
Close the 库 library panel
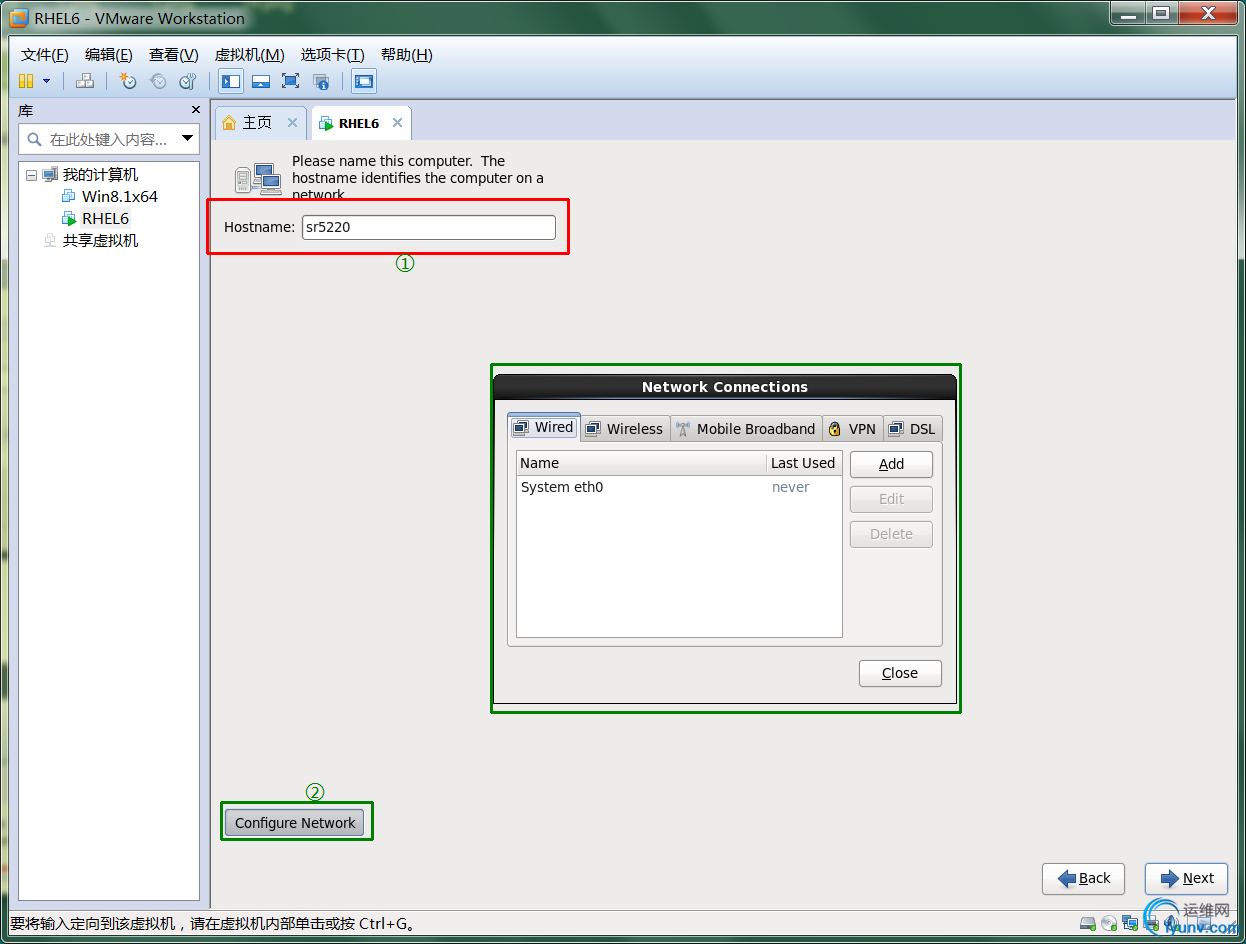(196, 110)
